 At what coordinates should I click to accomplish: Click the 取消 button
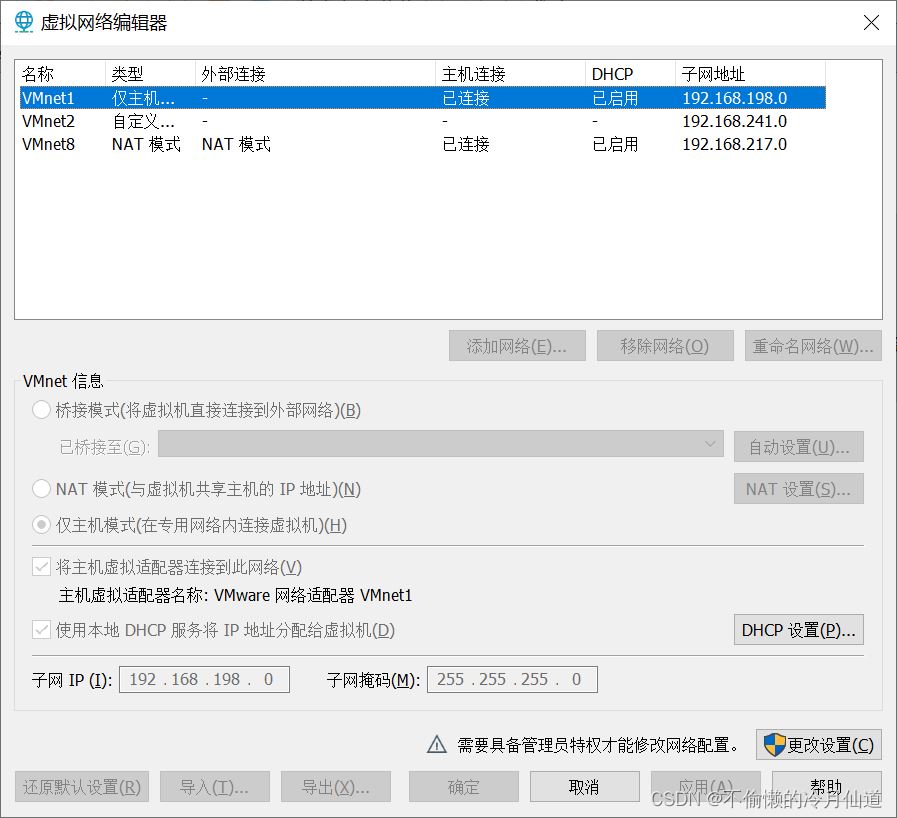[585, 787]
